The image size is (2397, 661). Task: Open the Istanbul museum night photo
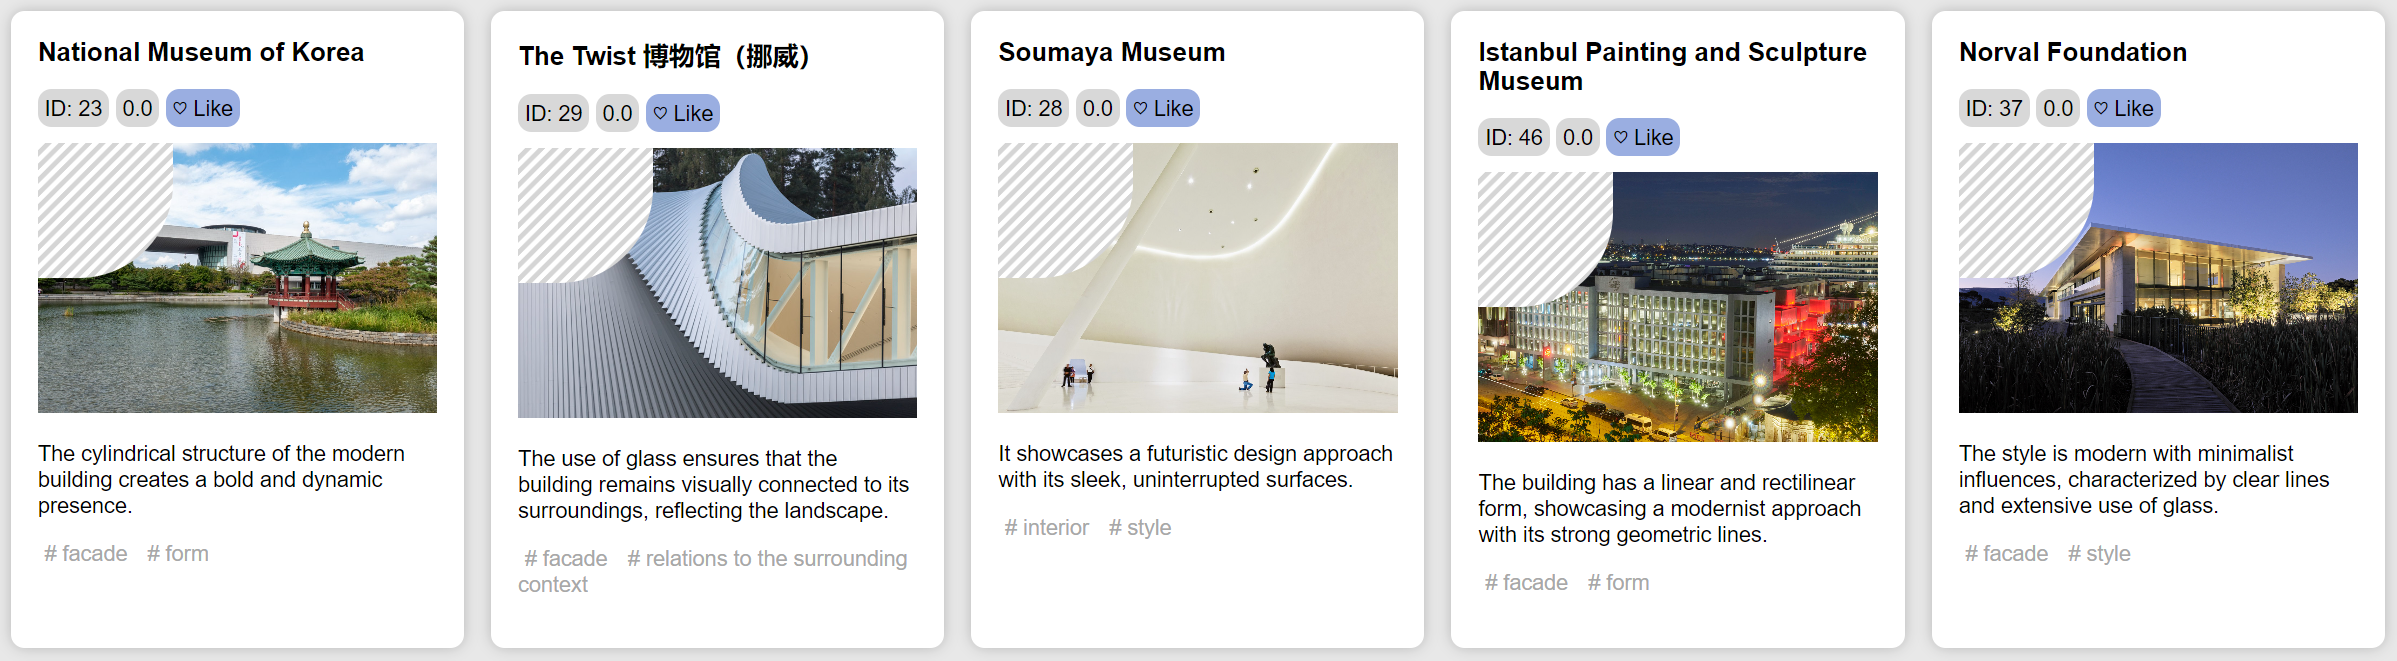click(1678, 307)
